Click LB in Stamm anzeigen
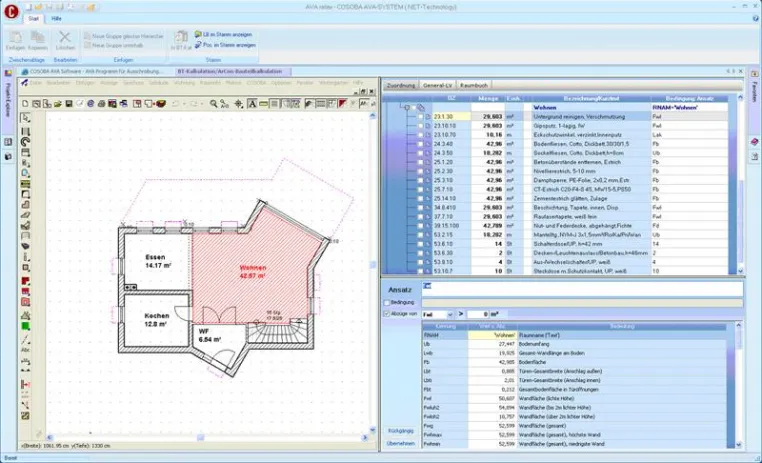 [224, 34]
